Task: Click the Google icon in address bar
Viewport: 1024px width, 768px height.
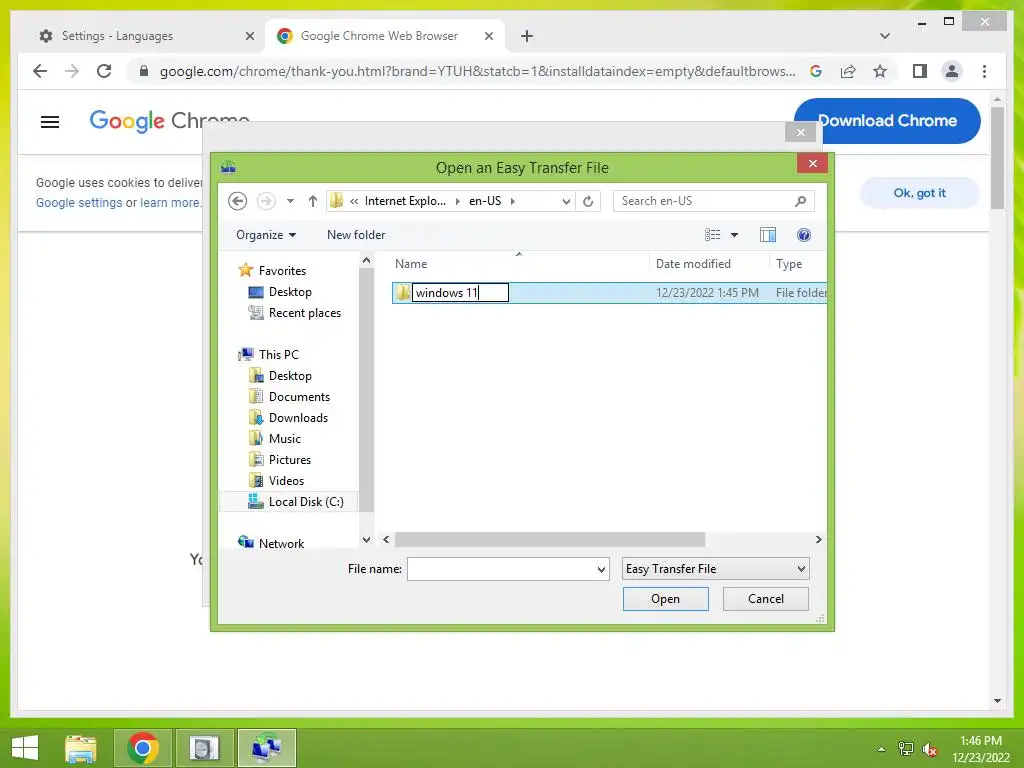Action: click(x=816, y=71)
